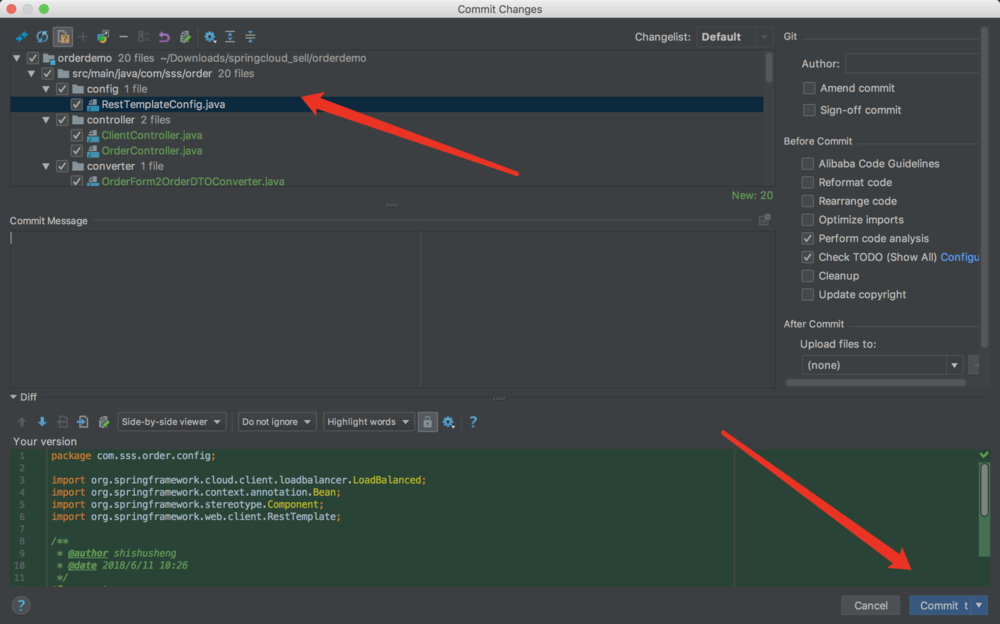Click Expand All in changes toolbar

tap(230, 37)
